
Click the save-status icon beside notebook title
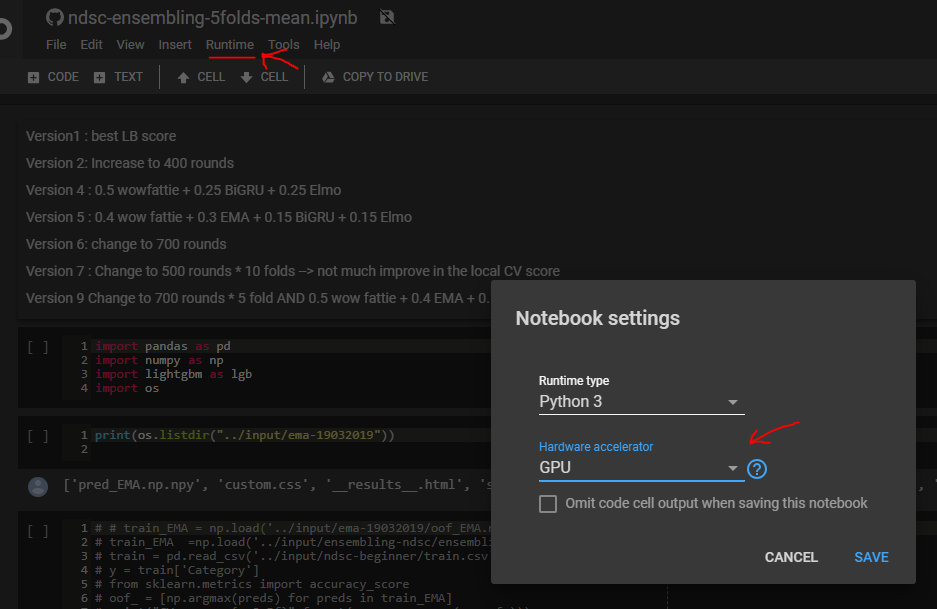point(387,17)
